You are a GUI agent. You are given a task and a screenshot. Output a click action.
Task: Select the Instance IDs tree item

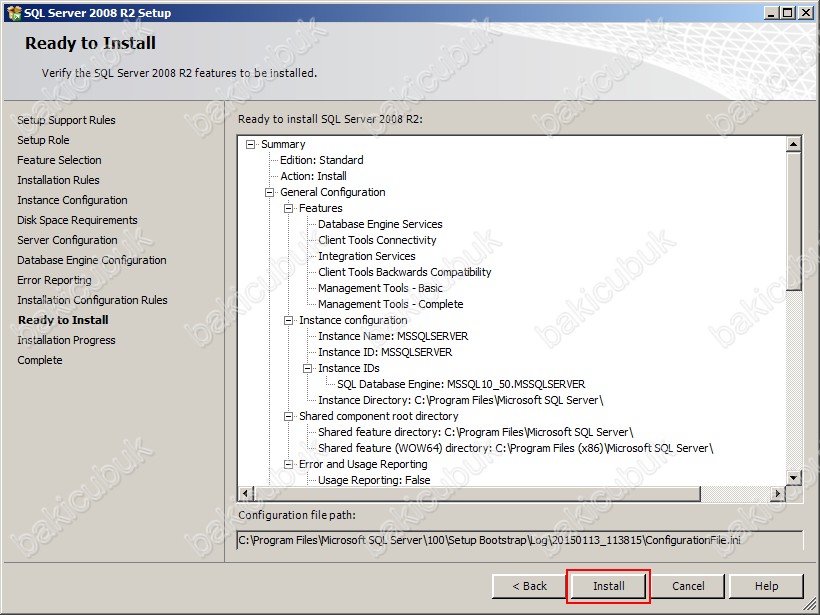point(349,368)
